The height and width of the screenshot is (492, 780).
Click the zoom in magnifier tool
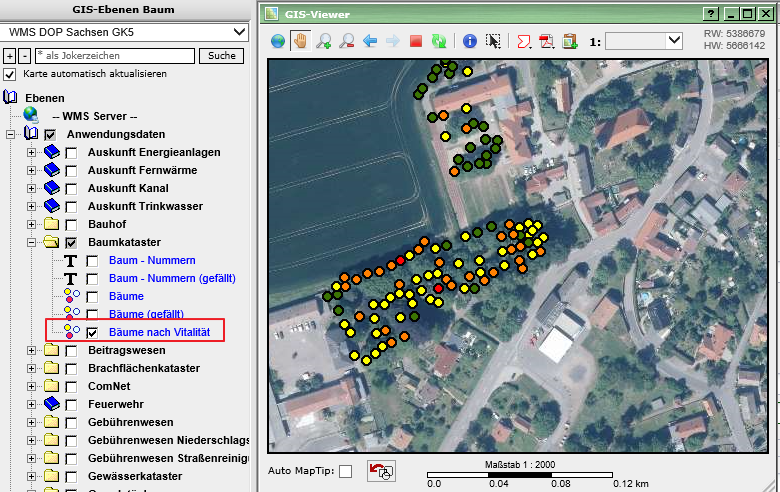tap(323, 41)
